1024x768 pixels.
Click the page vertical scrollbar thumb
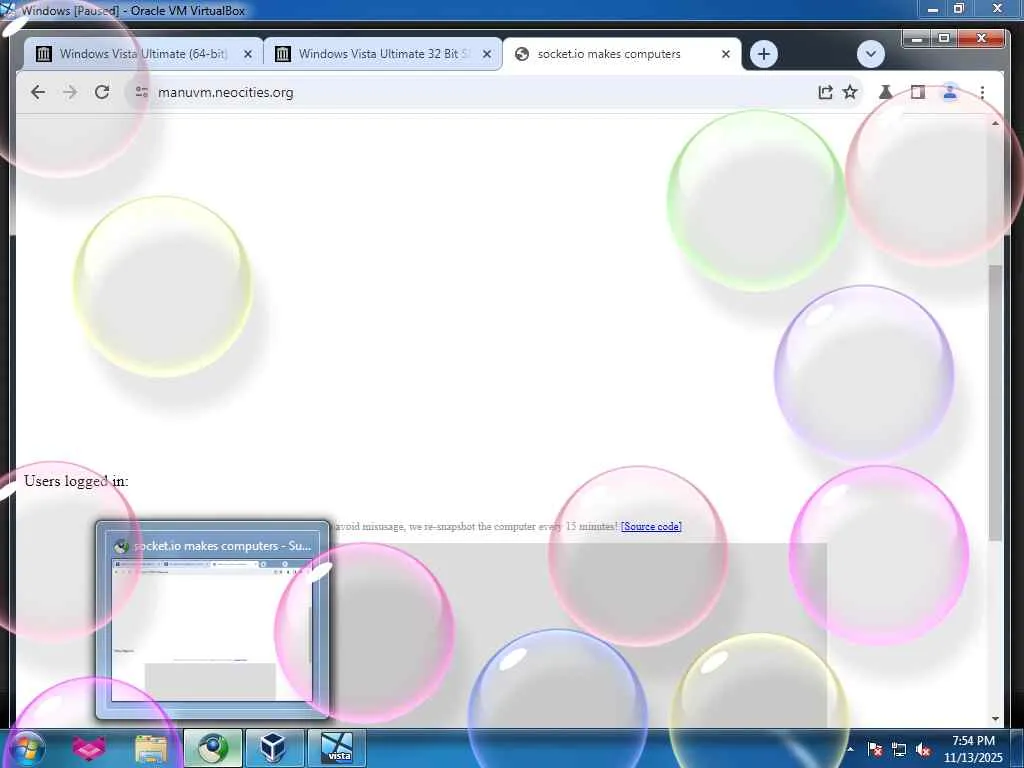[x=995, y=402]
